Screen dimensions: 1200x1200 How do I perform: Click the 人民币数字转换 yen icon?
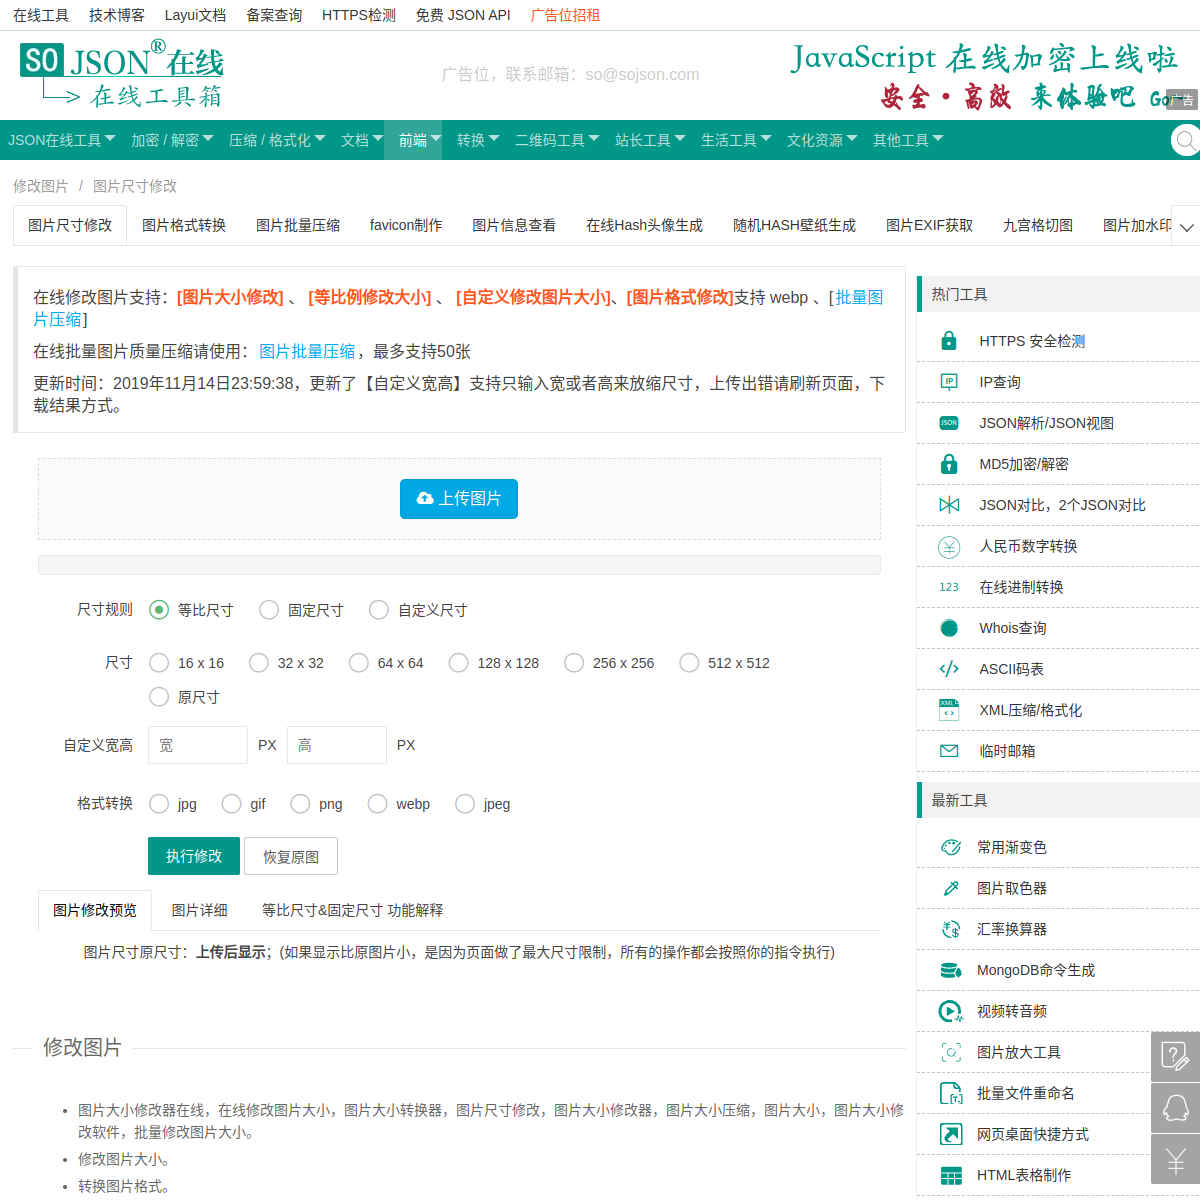tap(949, 546)
